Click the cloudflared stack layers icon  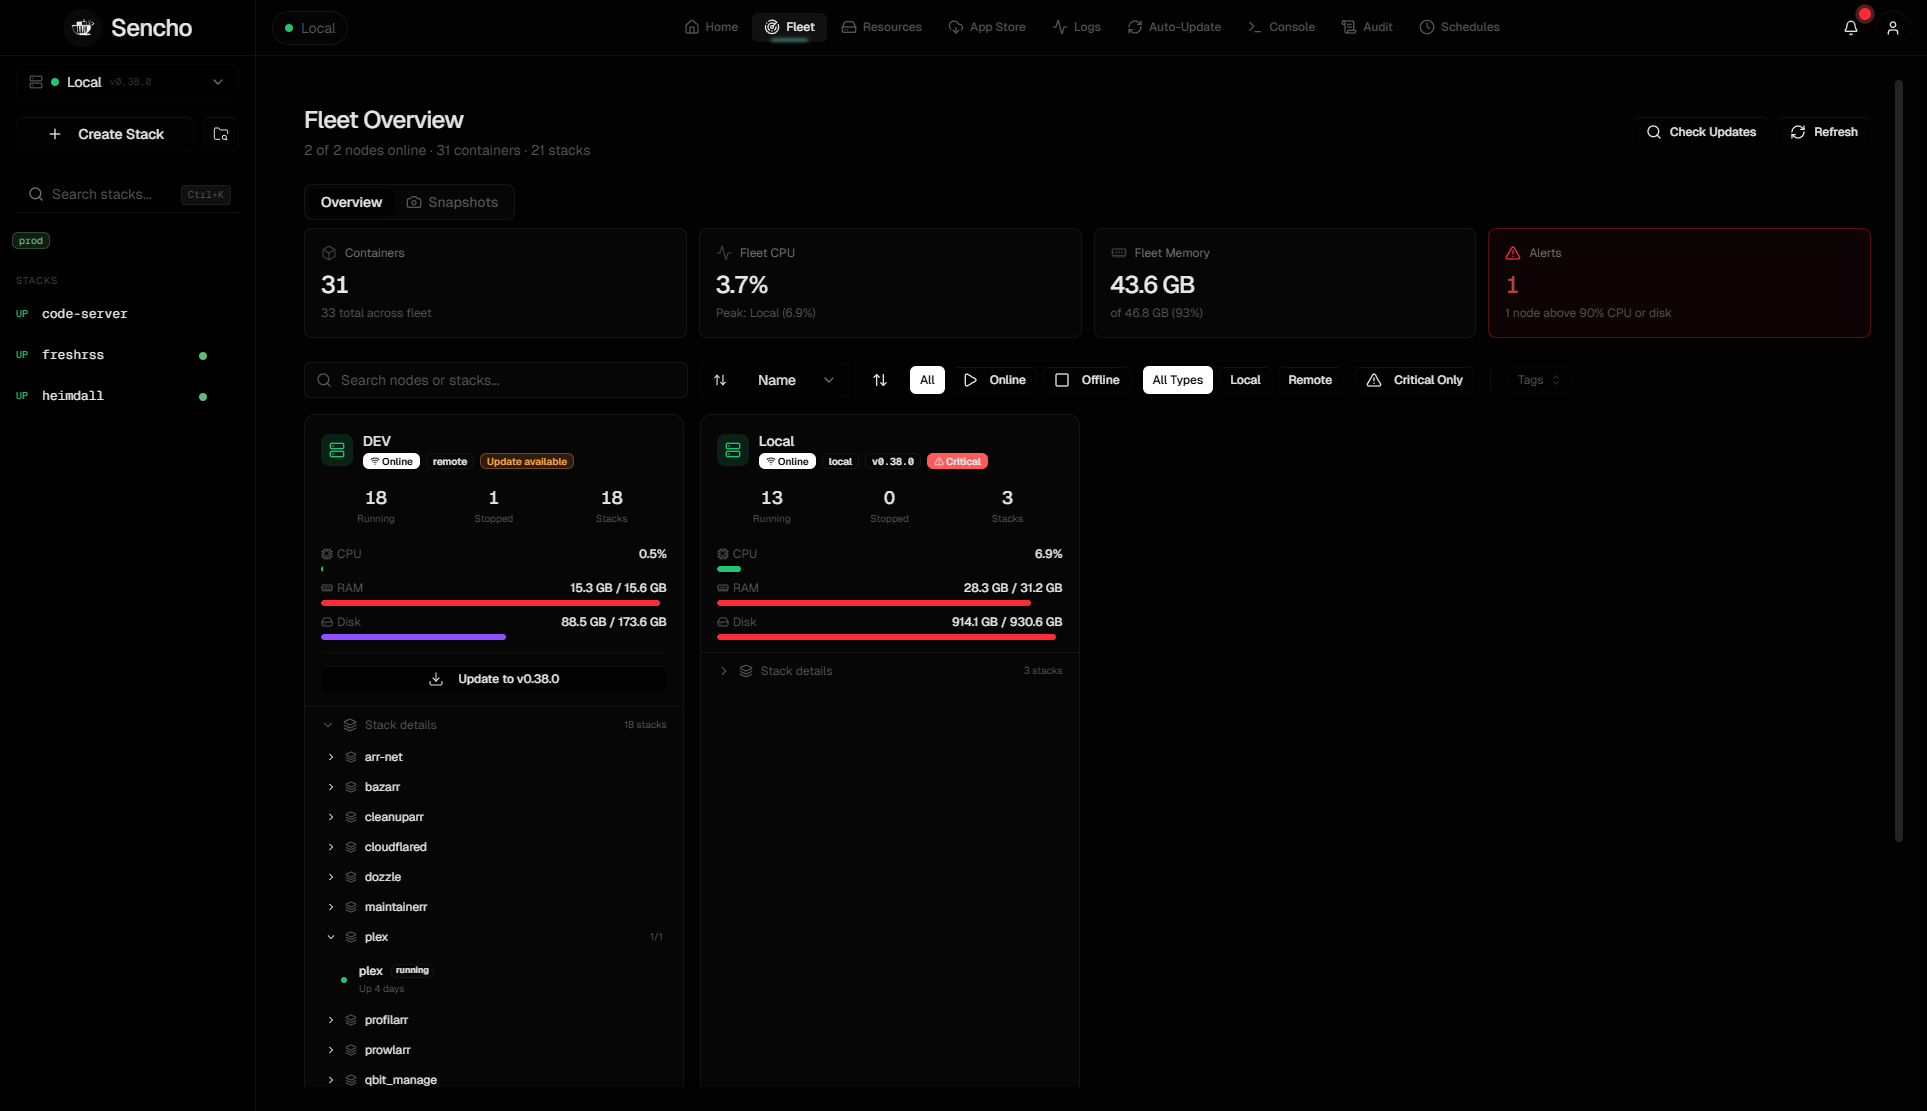[351, 847]
